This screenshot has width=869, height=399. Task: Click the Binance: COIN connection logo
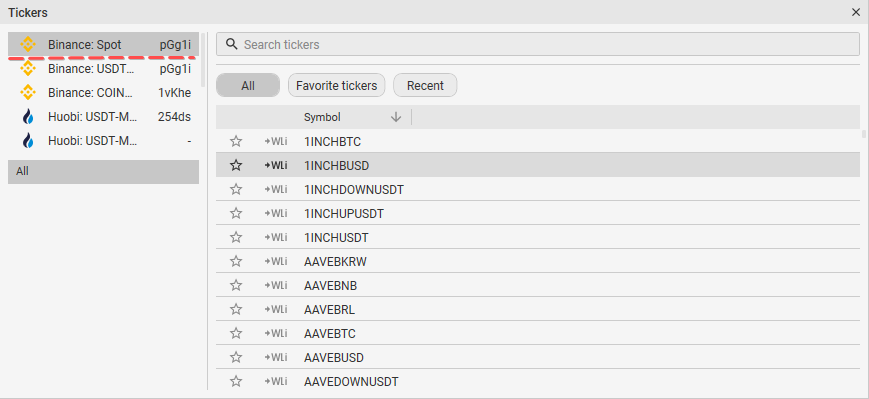pyautogui.click(x=28, y=93)
